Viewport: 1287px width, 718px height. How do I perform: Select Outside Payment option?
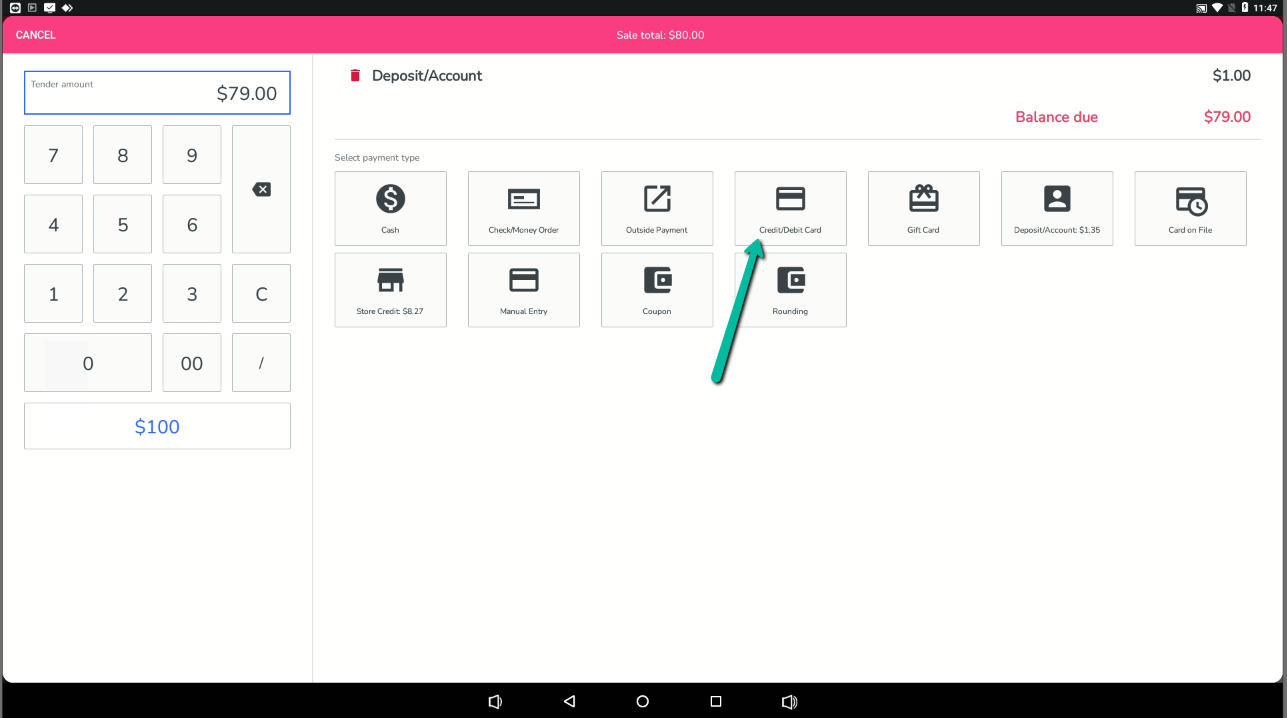(x=656, y=208)
